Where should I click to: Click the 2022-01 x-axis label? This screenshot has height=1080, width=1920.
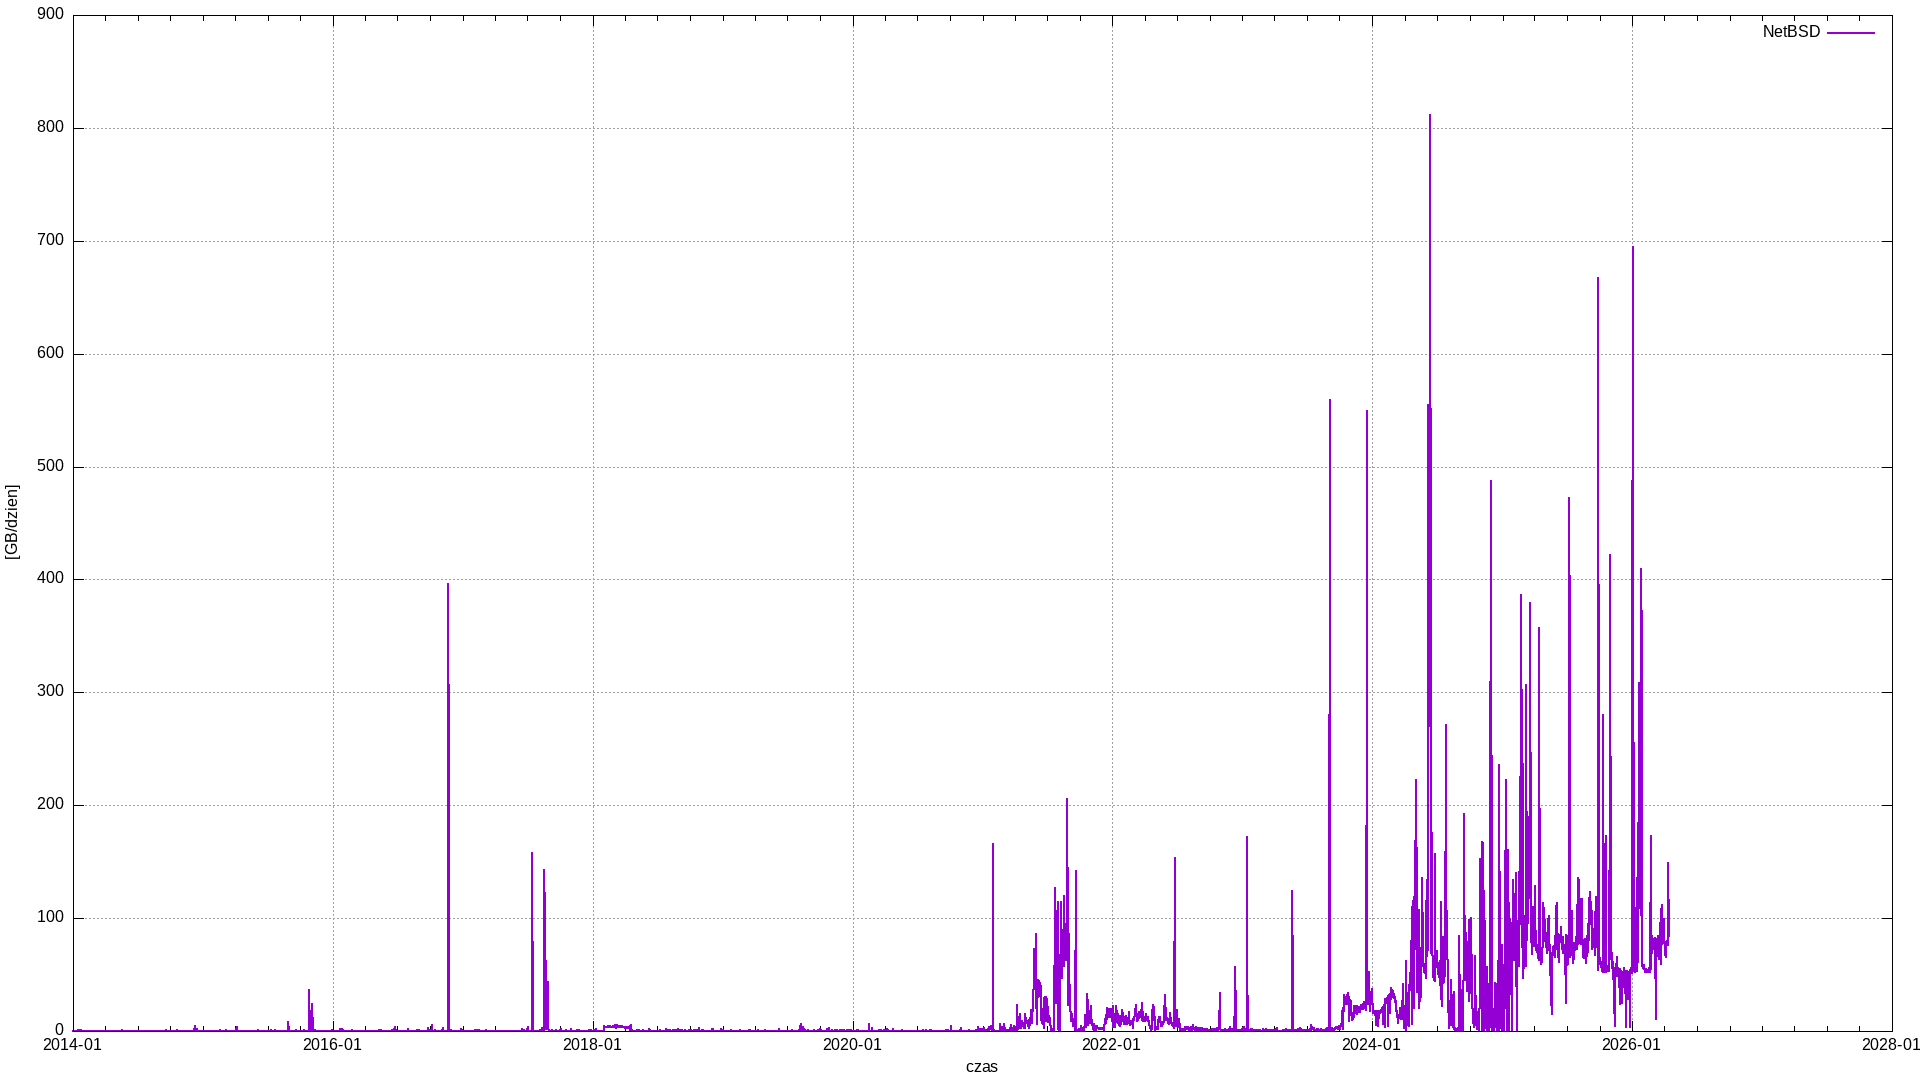(x=1111, y=1045)
